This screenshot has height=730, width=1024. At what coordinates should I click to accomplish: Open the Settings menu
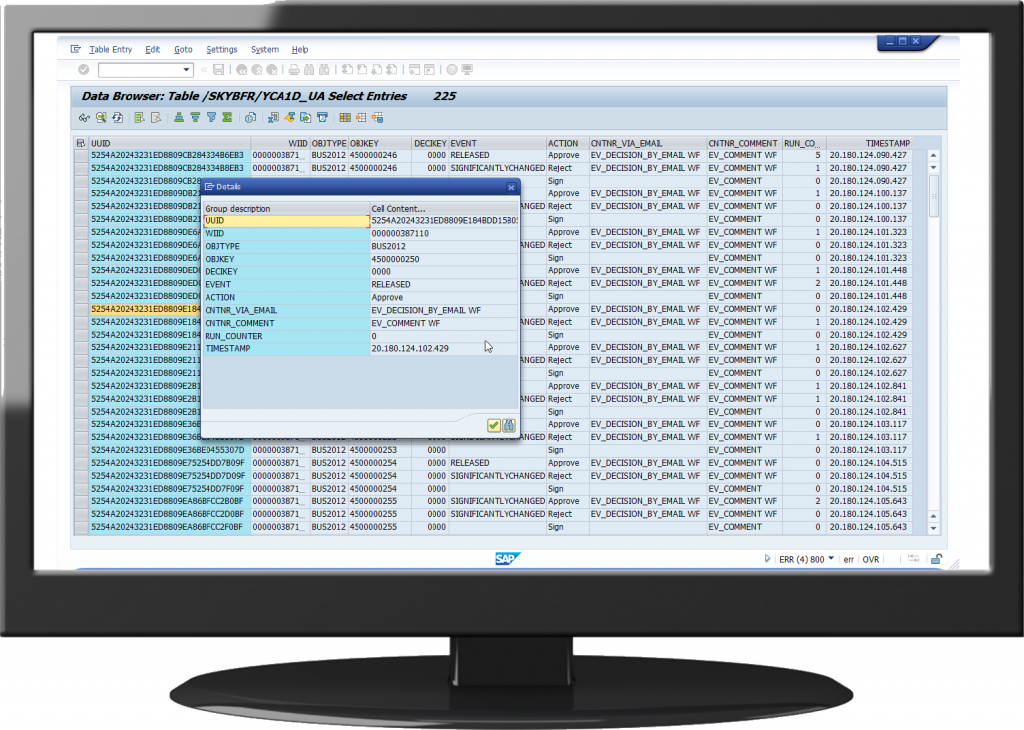pyautogui.click(x=221, y=50)
